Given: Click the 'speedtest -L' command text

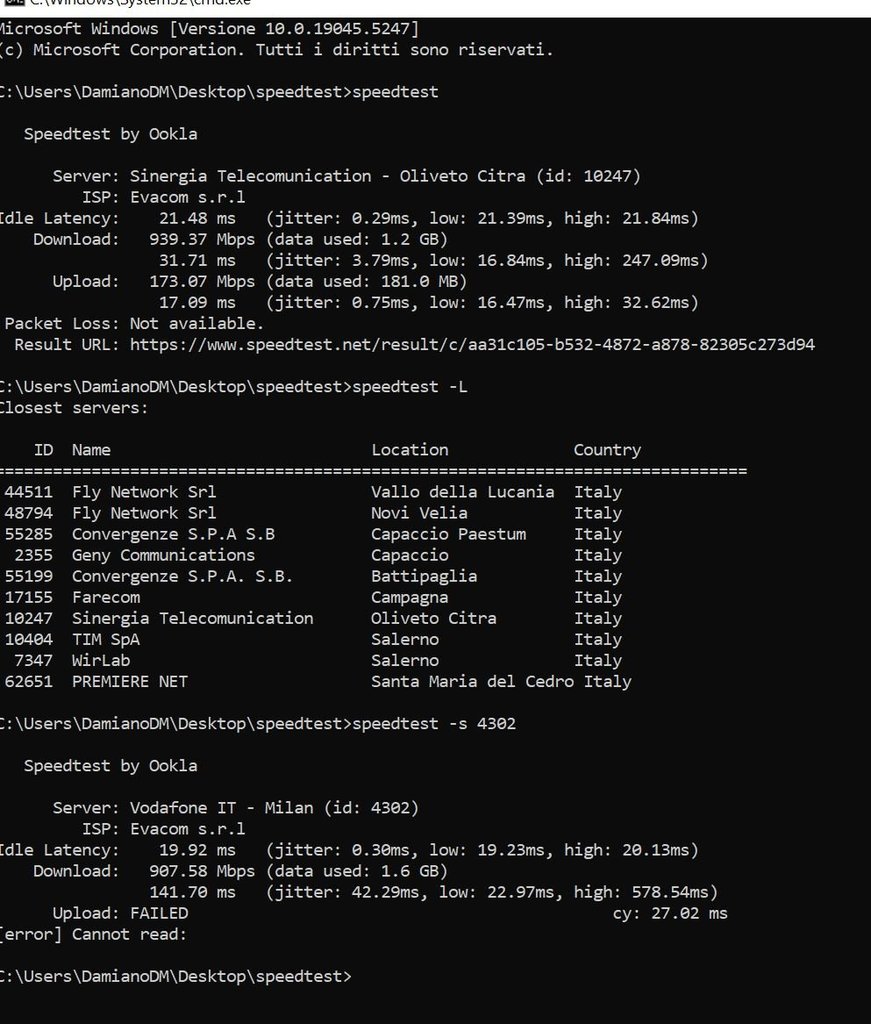Looking at the screenshot, I should point(409,387).
